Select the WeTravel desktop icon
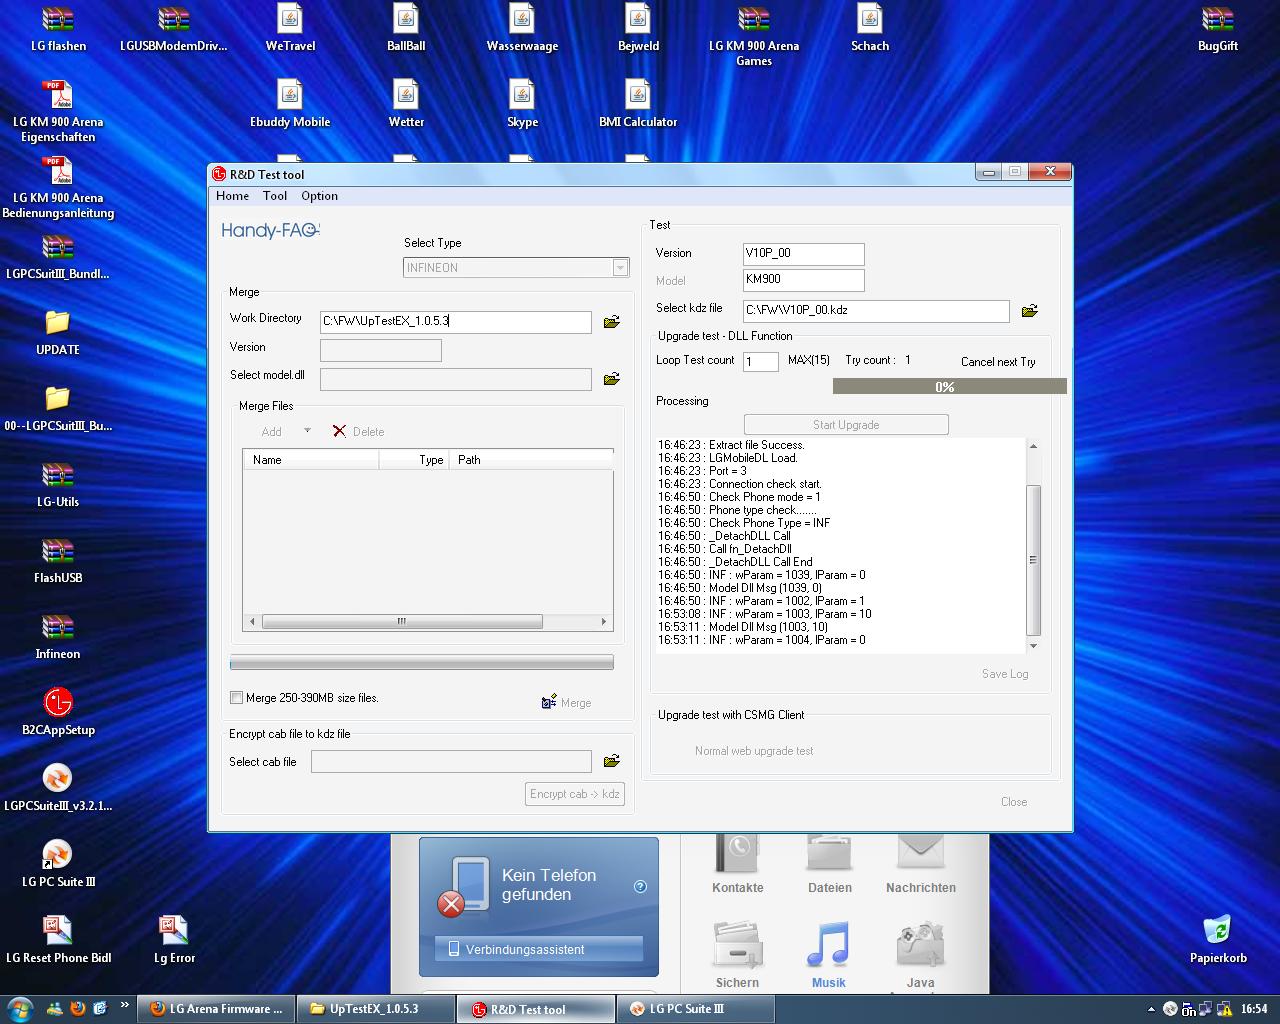 pyautogui.click(x=290, y=28)
